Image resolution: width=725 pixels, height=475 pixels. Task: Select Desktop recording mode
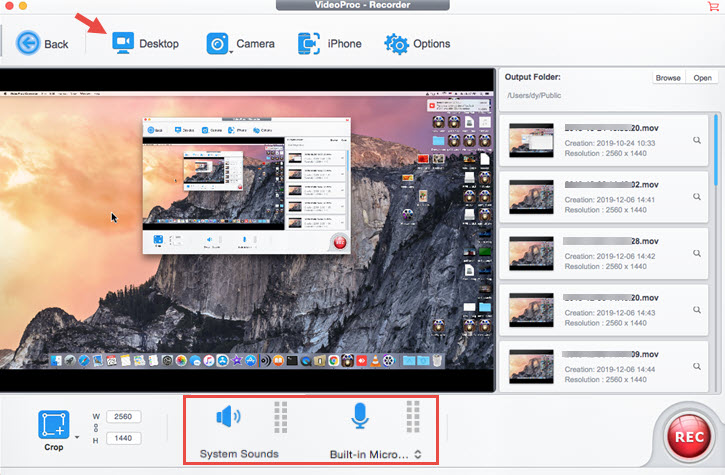(146, 43)
